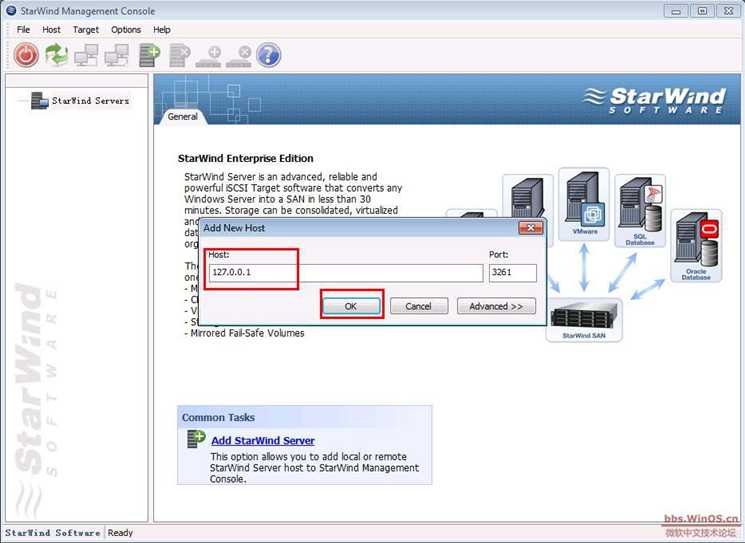Click the StarWind Software logo banner
The height and width of the screenshot is (543, 745).
pos(654,100)
